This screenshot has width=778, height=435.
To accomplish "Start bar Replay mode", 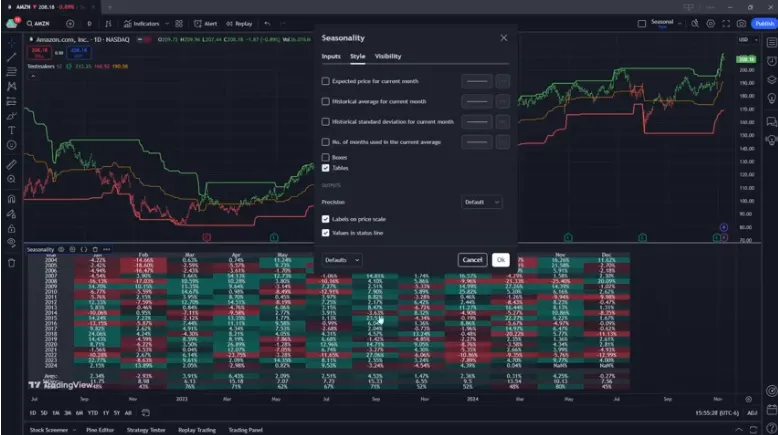I will click(239, 23).
